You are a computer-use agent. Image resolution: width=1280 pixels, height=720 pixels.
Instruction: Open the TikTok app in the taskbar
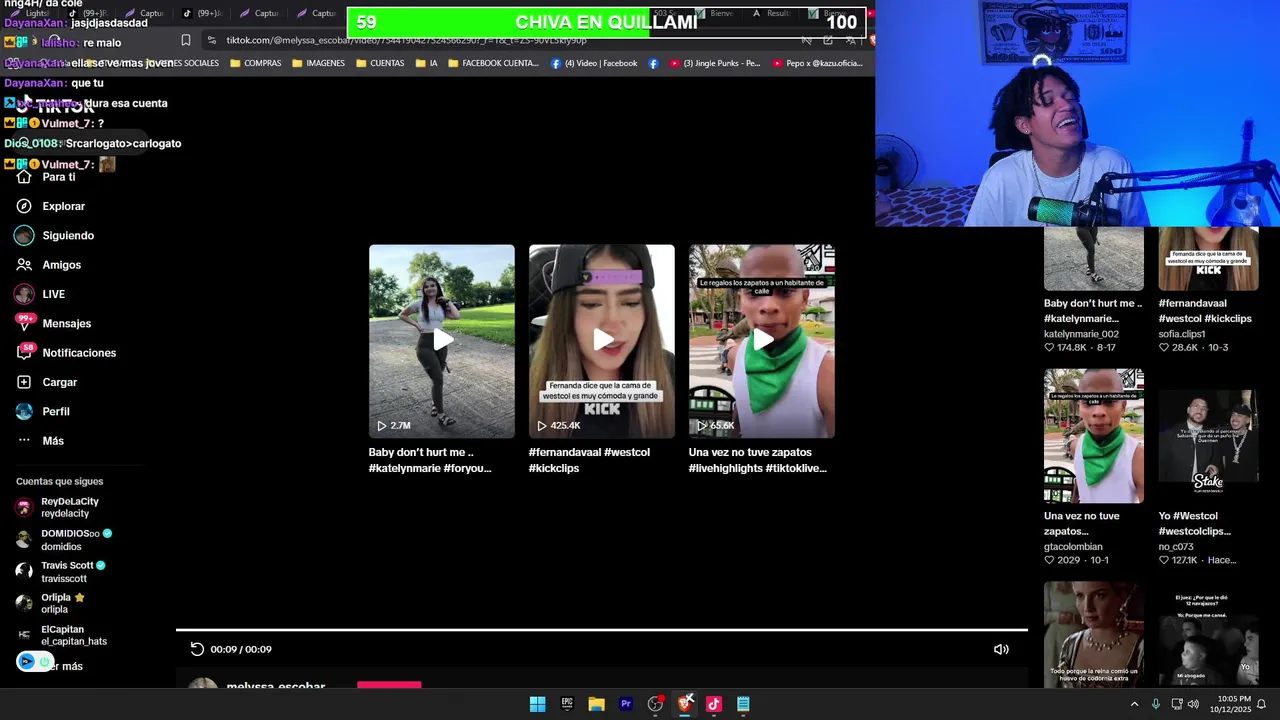pyautogui.click(x=714, y=704)
